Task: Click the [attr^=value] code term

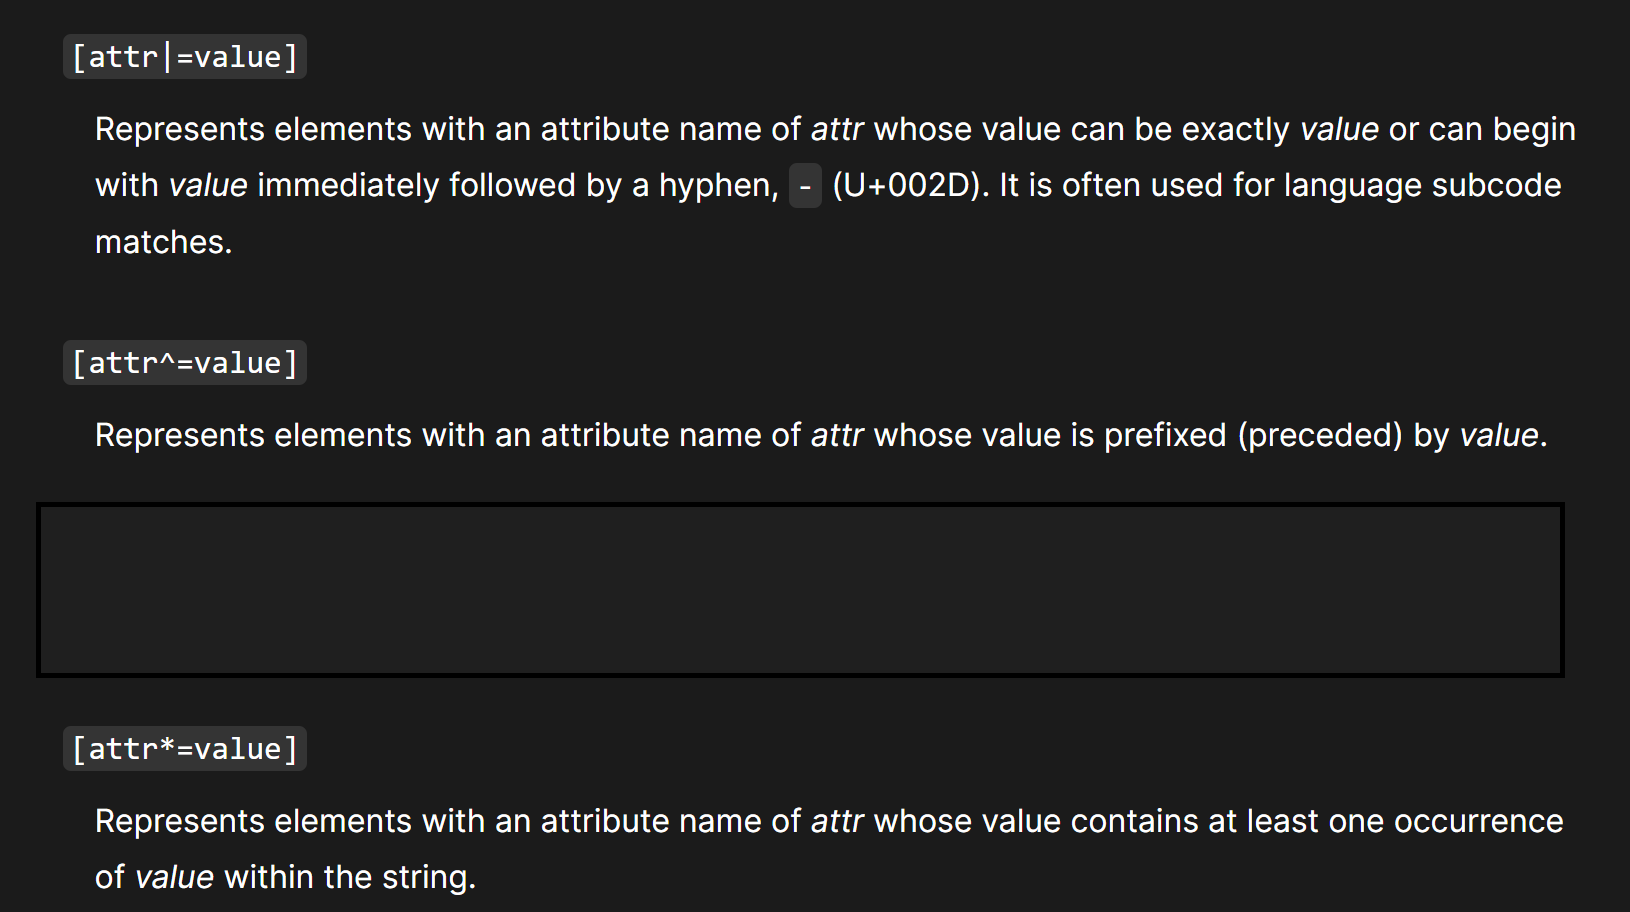Action: (185, 363)
